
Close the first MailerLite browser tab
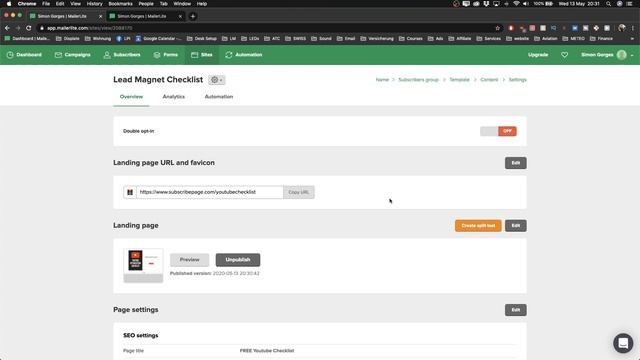pyautogui.click(x=100, y=16)
